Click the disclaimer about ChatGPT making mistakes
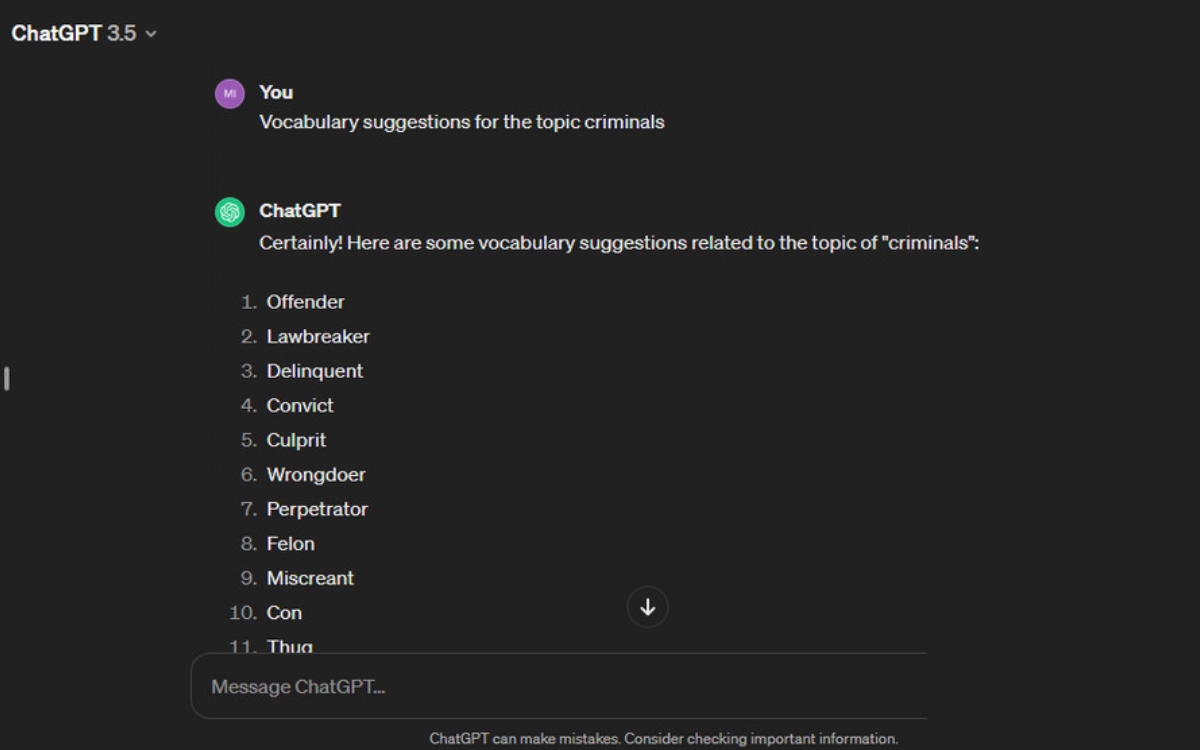The width and height of the screenshot is (1200, 750). click(x=663, y=738)
